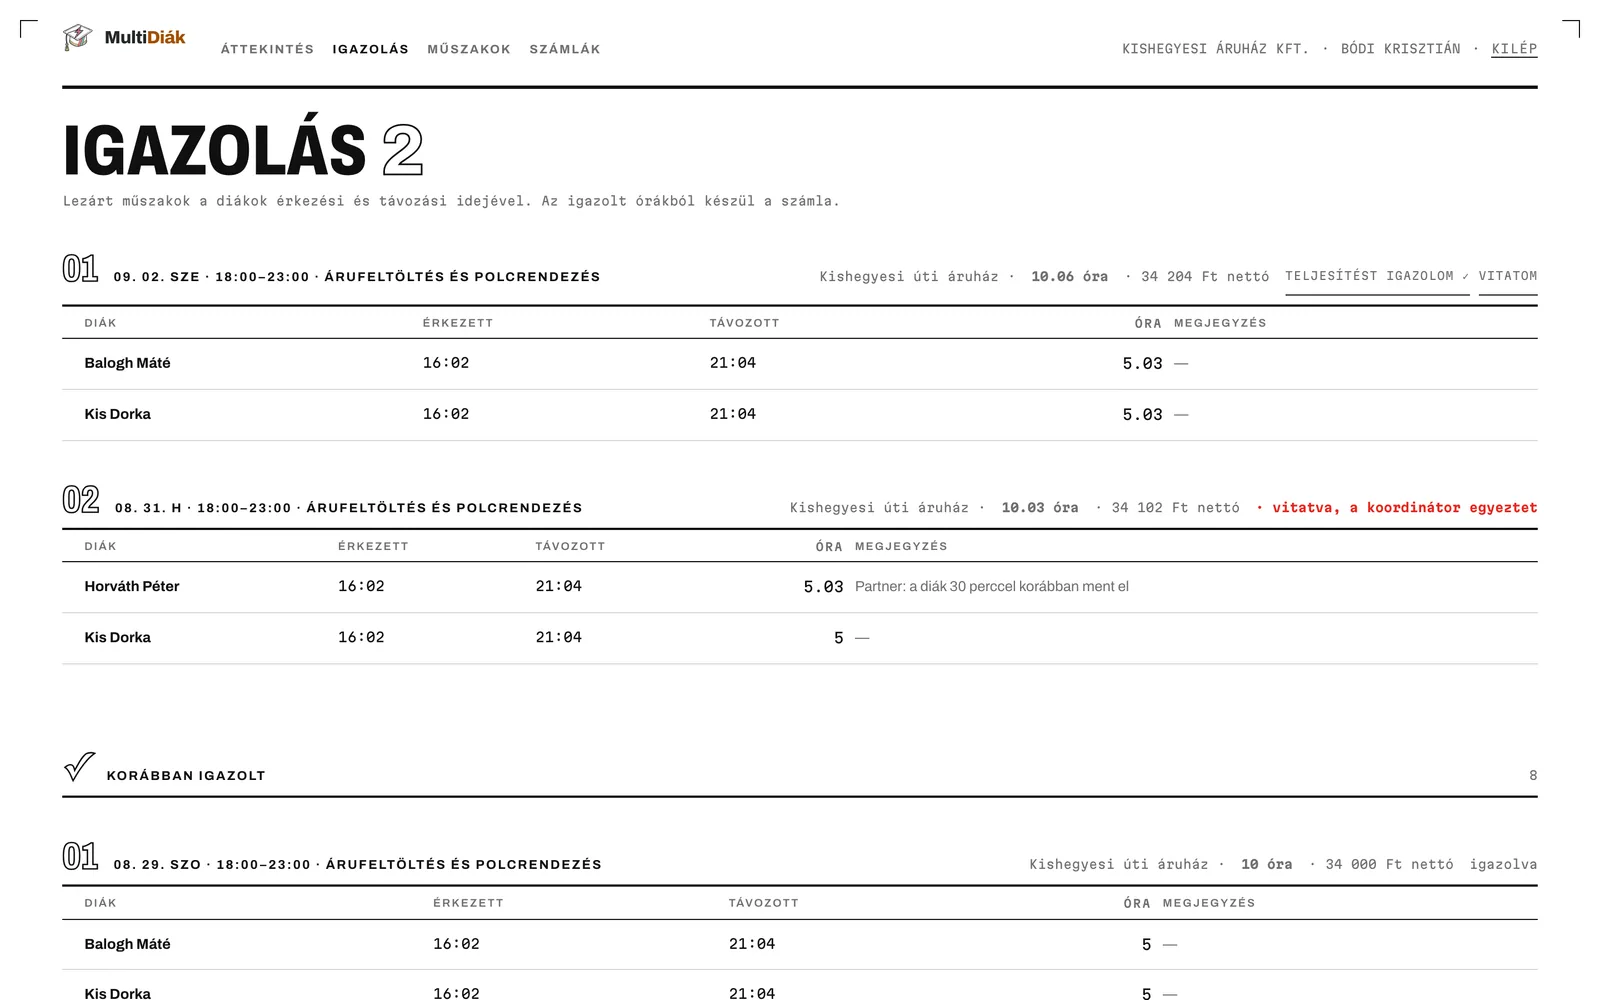Viewport: 1600px width, 1000px height.
Task: Click the note Partner: a diák 30 perccel korábban ment el
Action: point(992,587)
